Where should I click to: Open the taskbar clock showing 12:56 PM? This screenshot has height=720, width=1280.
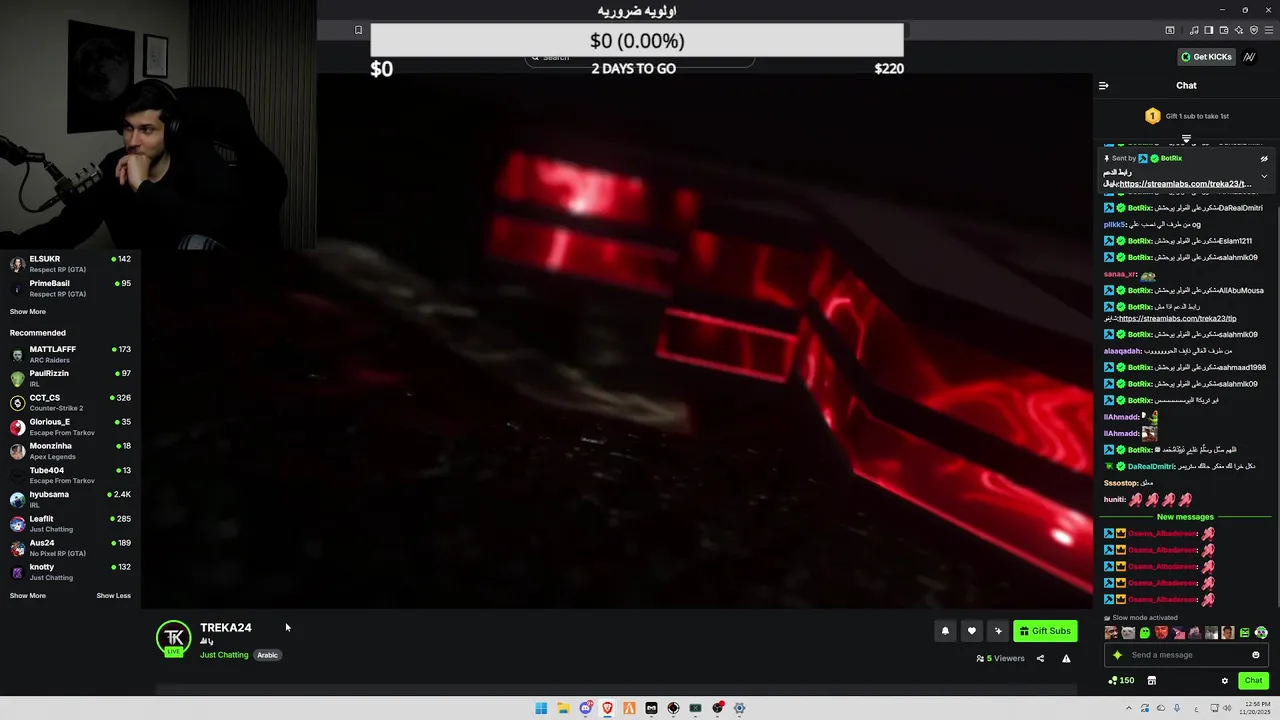point(1253,708)
